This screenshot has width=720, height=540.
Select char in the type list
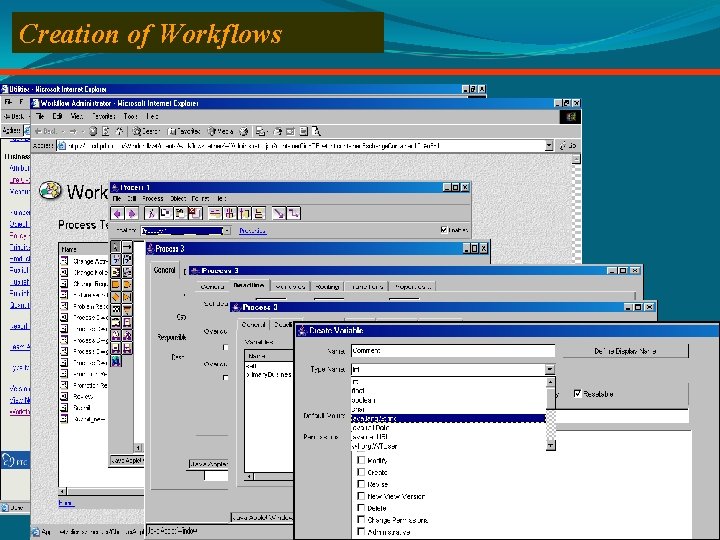pos(448,409)
